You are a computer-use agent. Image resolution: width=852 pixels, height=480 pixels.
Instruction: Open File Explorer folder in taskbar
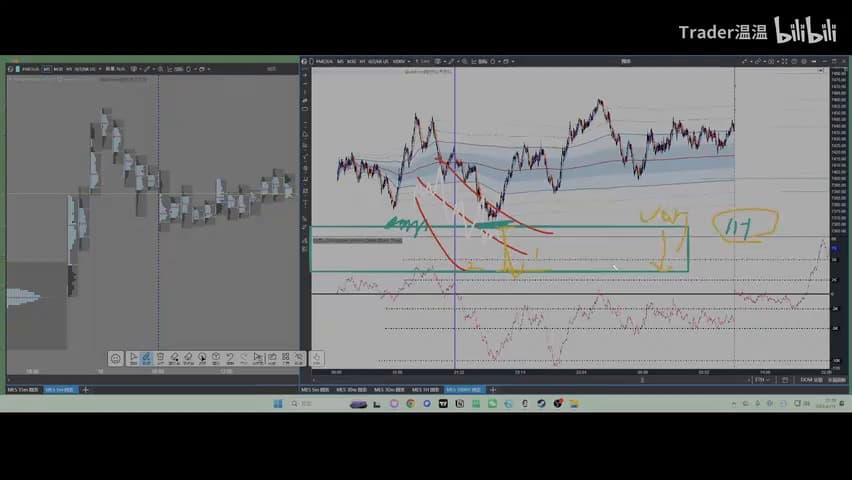click(x=574, y=404)
